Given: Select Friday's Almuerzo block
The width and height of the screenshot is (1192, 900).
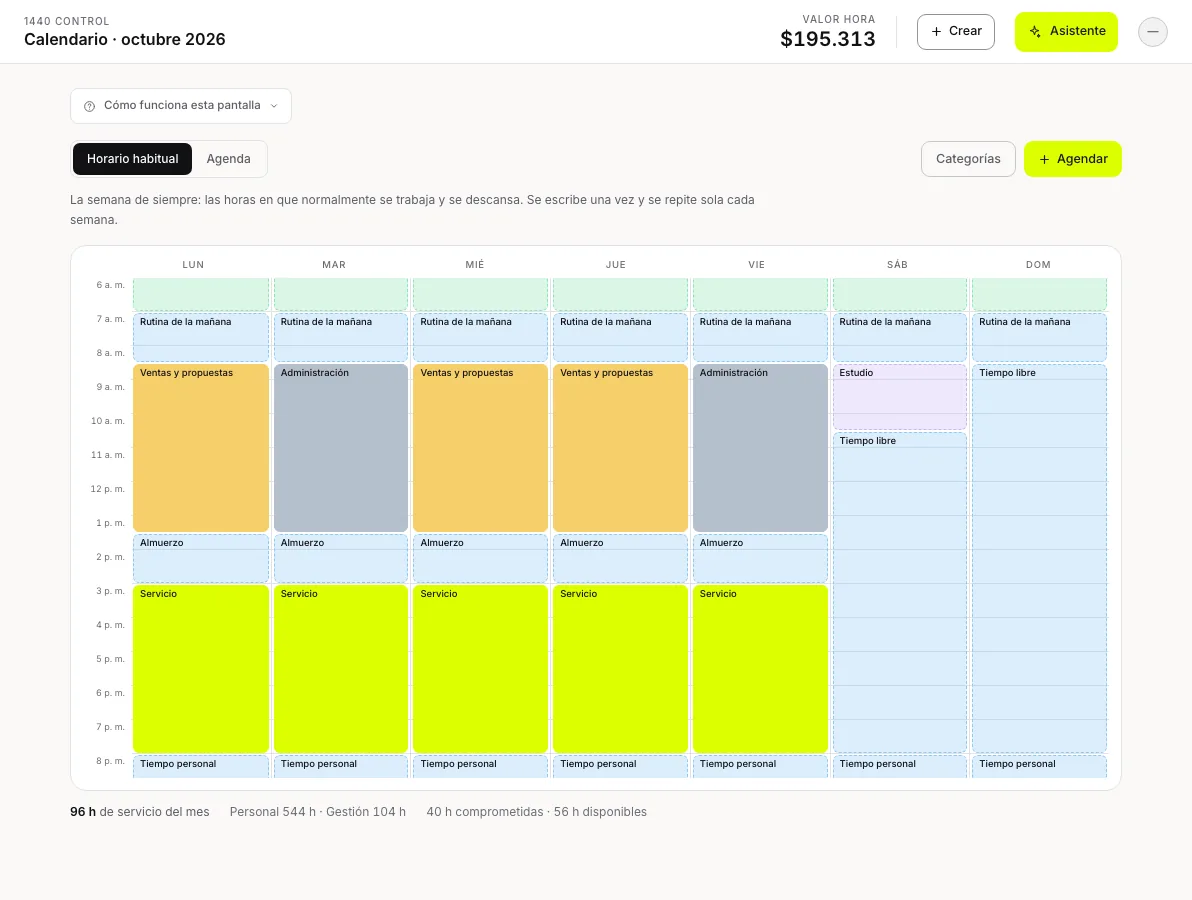Looking at the screenshot, I should (x=760, y=559).
